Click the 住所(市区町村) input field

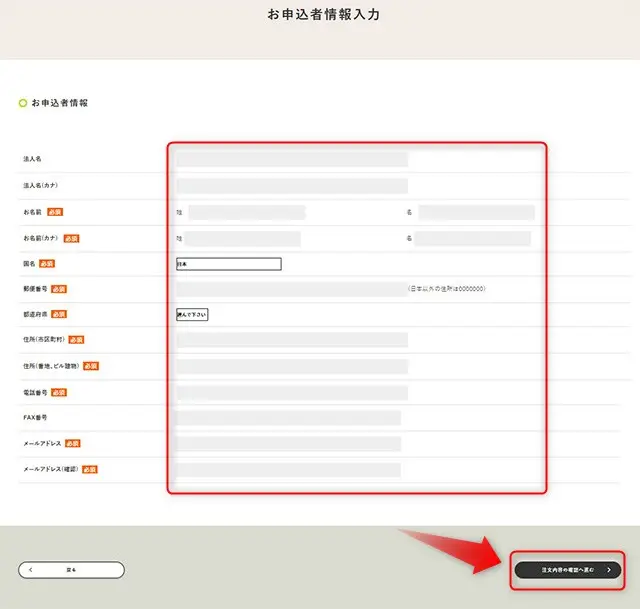[292, 340]
